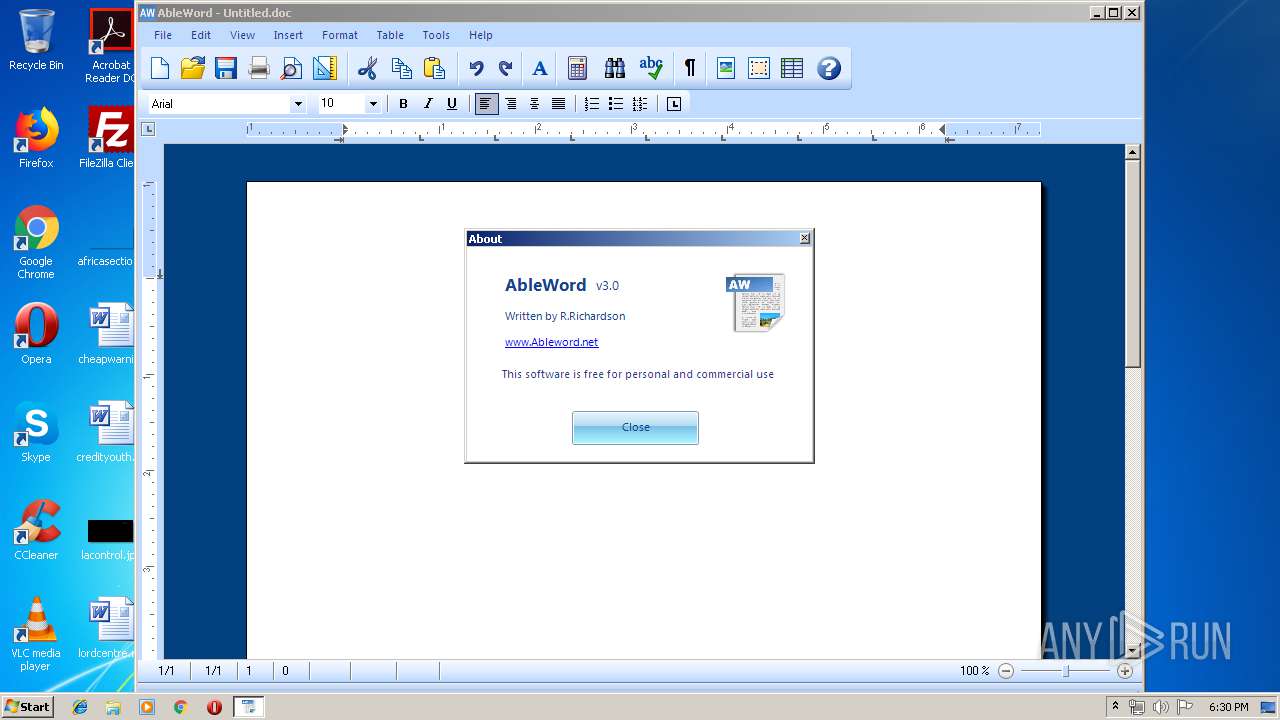Image resolution: width=1280 pixels, height=720 pixels.
Task: Insert a text frame with the dashed box icon
Action: pos(759,68)
